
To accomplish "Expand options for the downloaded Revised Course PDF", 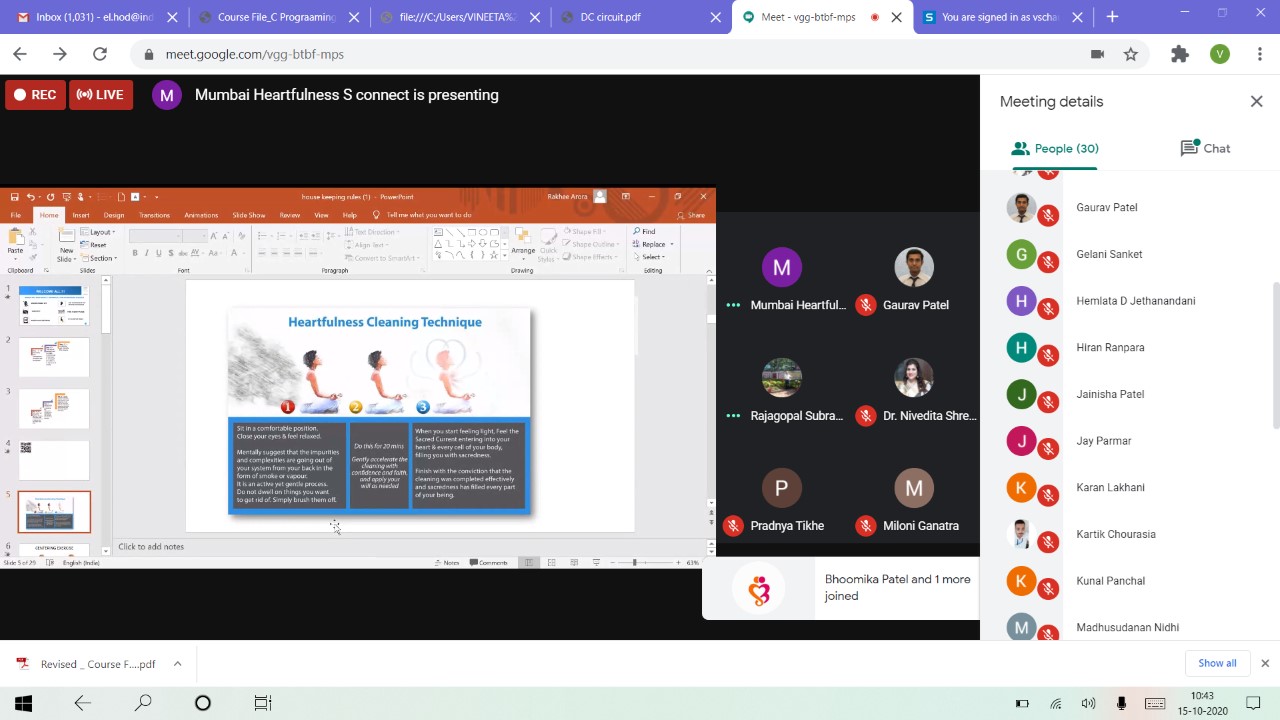I will [177, 663].
